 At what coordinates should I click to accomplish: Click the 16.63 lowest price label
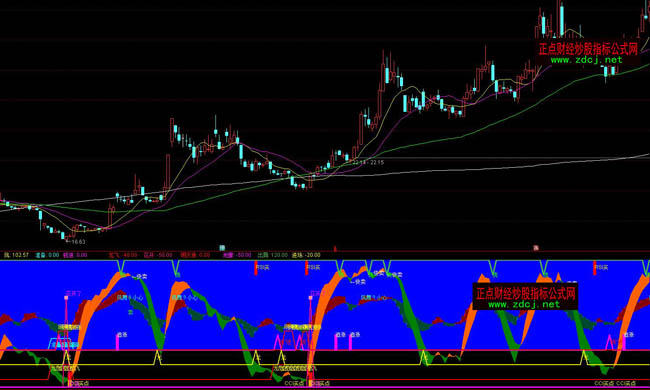tap(78, 242)
